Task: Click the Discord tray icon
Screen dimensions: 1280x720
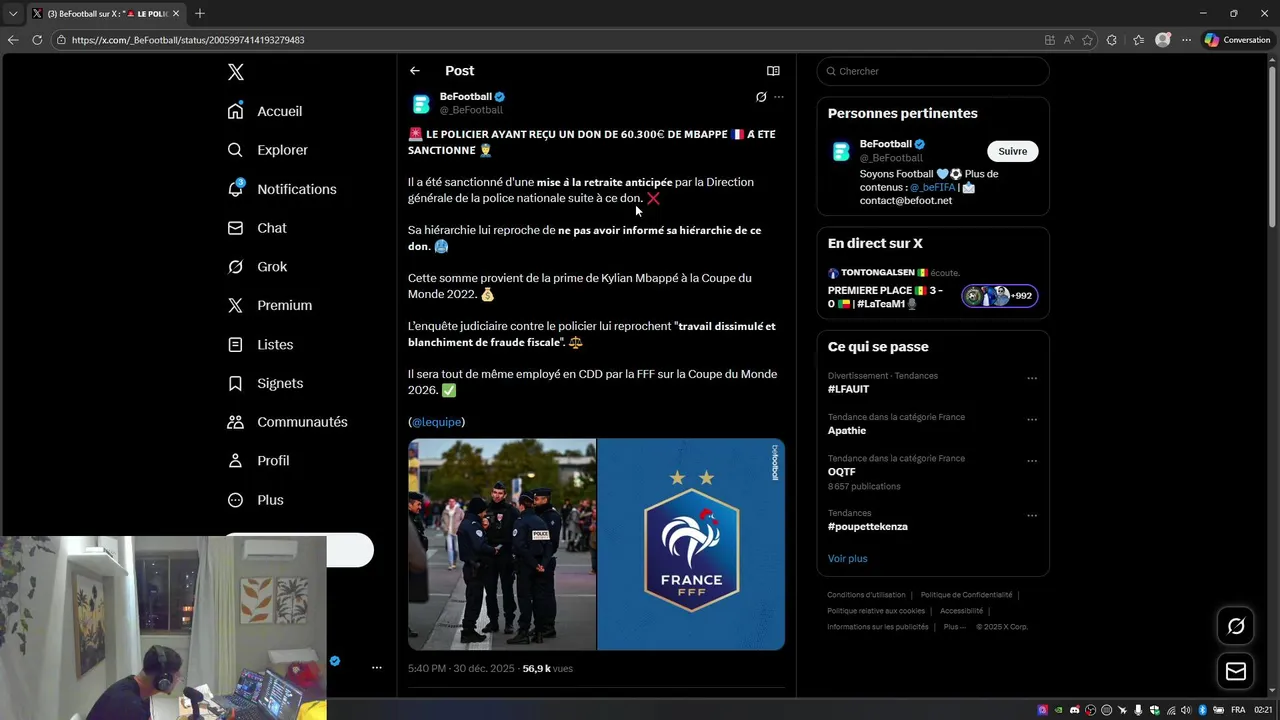Action: 1075,710
